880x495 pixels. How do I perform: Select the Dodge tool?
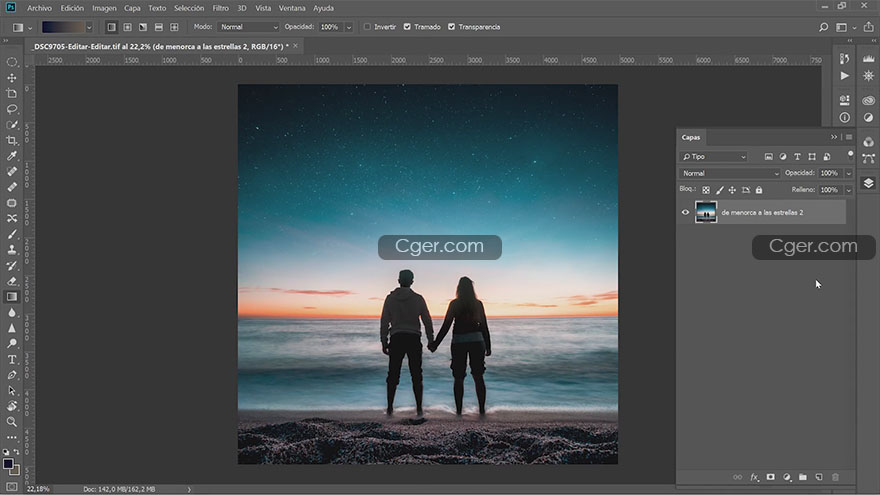click(x=12, y=343)
